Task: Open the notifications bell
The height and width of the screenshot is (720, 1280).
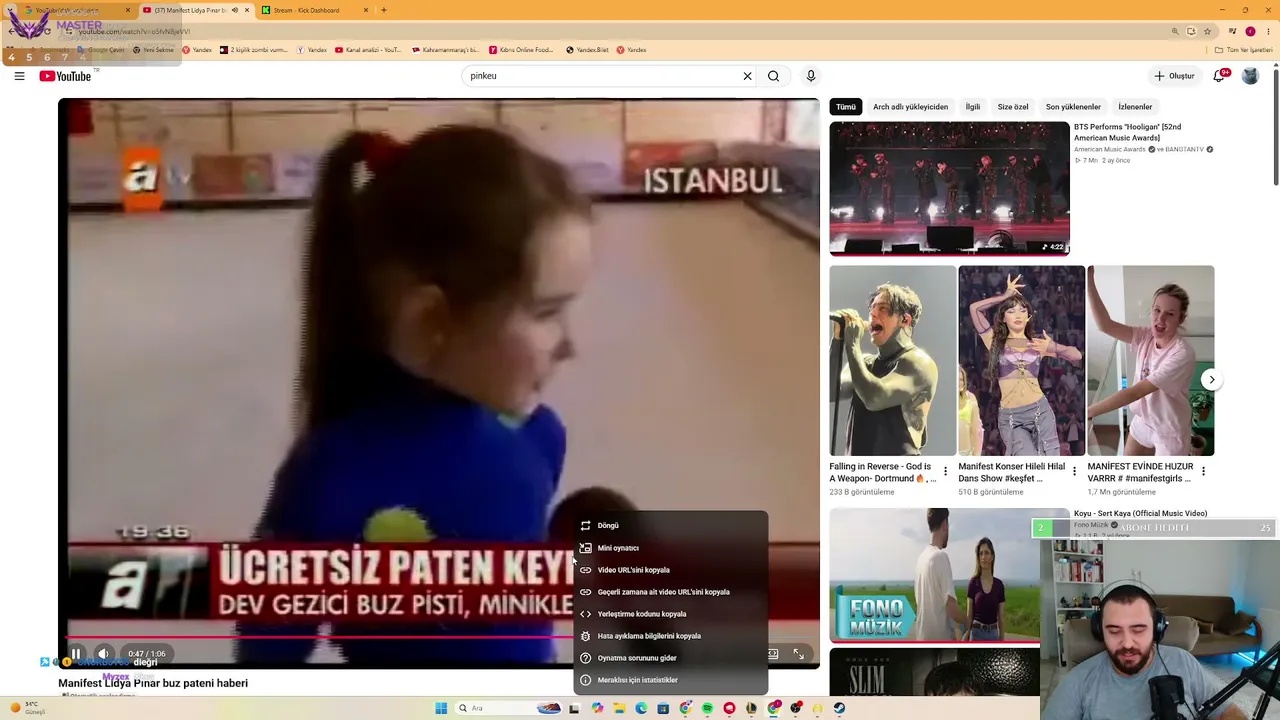Action: pyautogui.click(x=1219, y=76)
